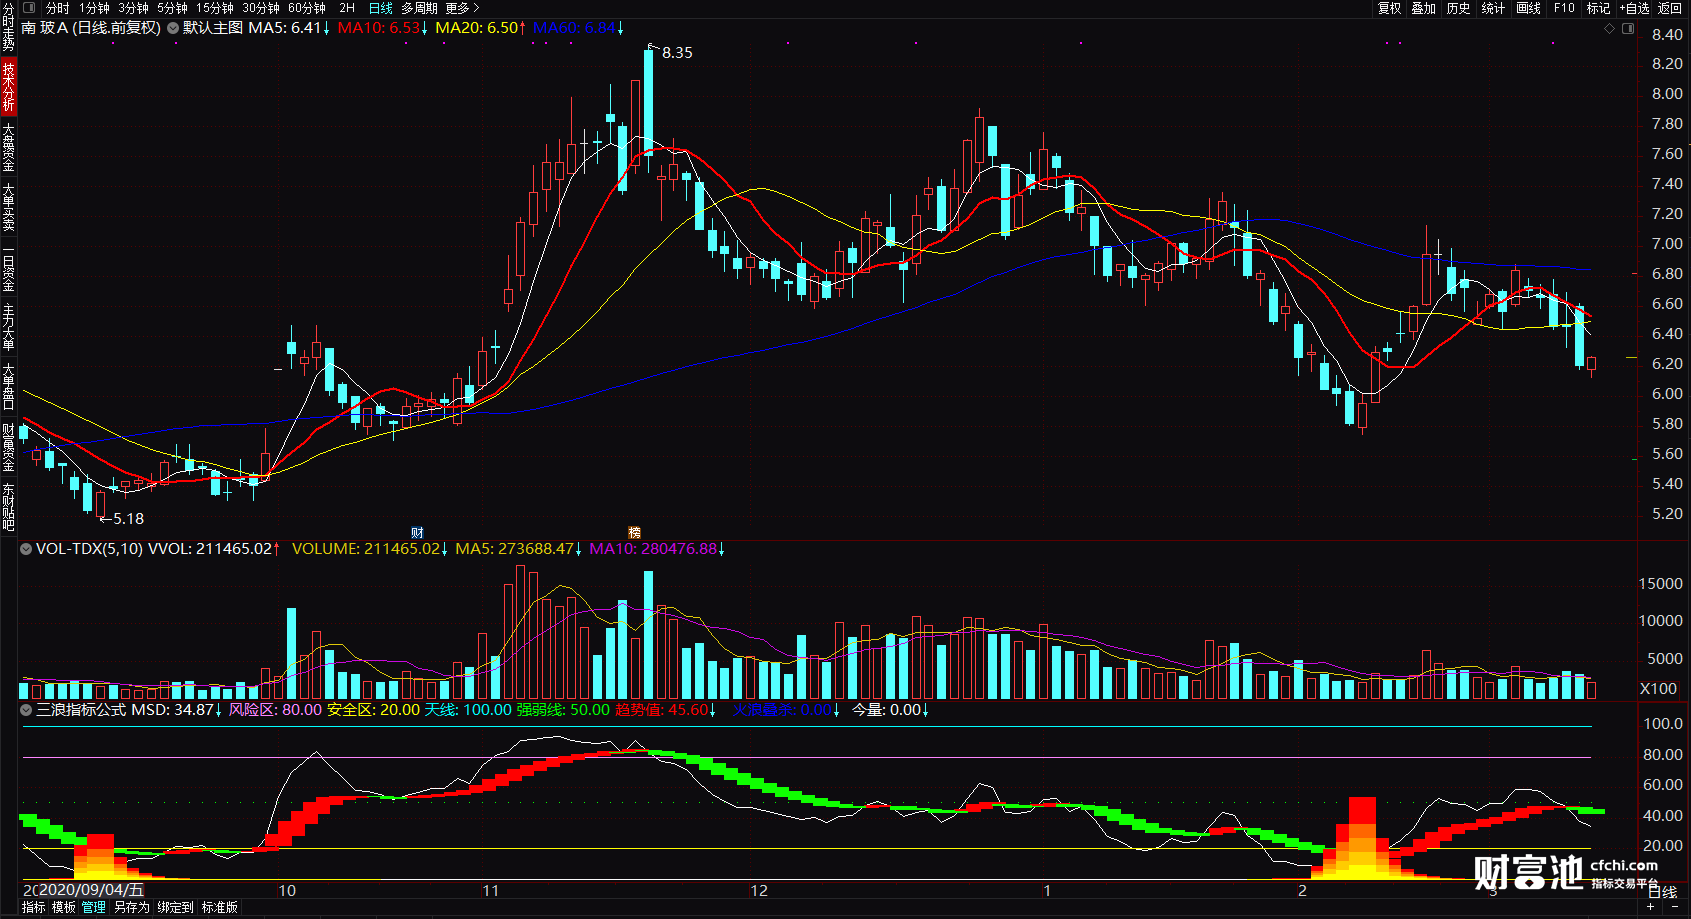Open the 东财贴吧 sidebar tab
This screenshot has width=1691, height=919.
coord(8,507)
